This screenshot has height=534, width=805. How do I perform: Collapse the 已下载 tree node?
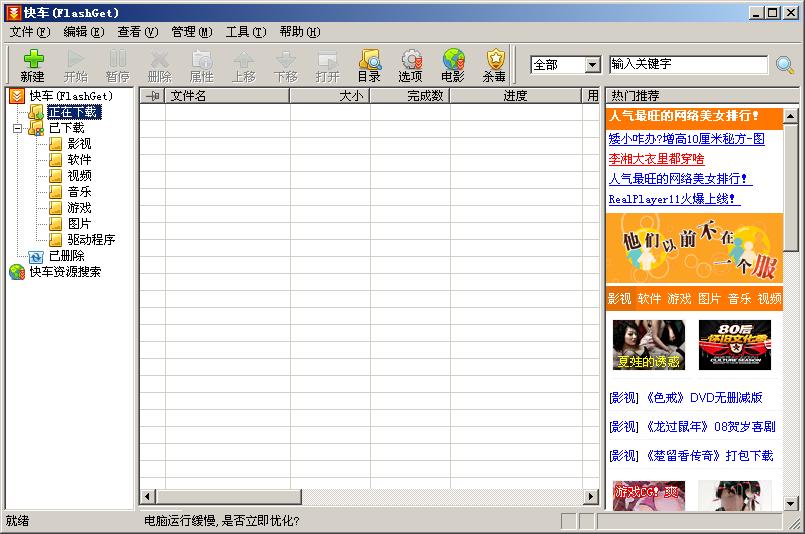(x=17, y=128)
